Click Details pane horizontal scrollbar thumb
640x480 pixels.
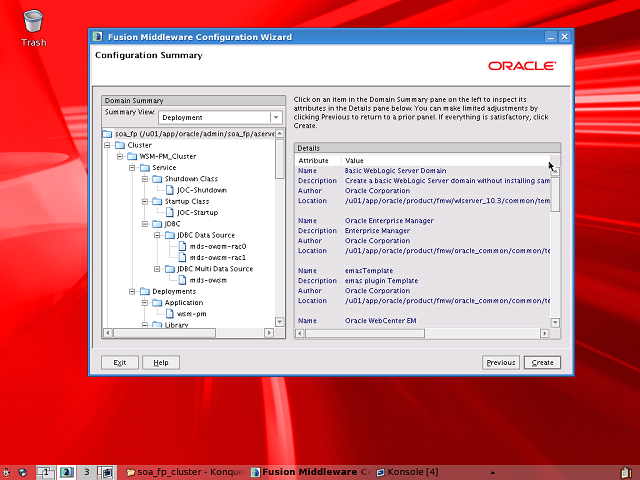[x=365, y=333]
